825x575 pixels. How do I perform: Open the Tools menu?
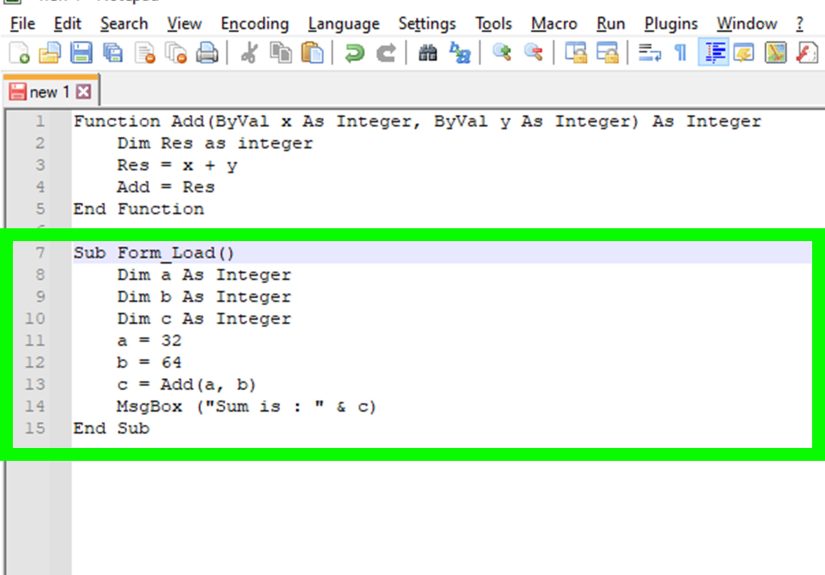coord(494,24)
